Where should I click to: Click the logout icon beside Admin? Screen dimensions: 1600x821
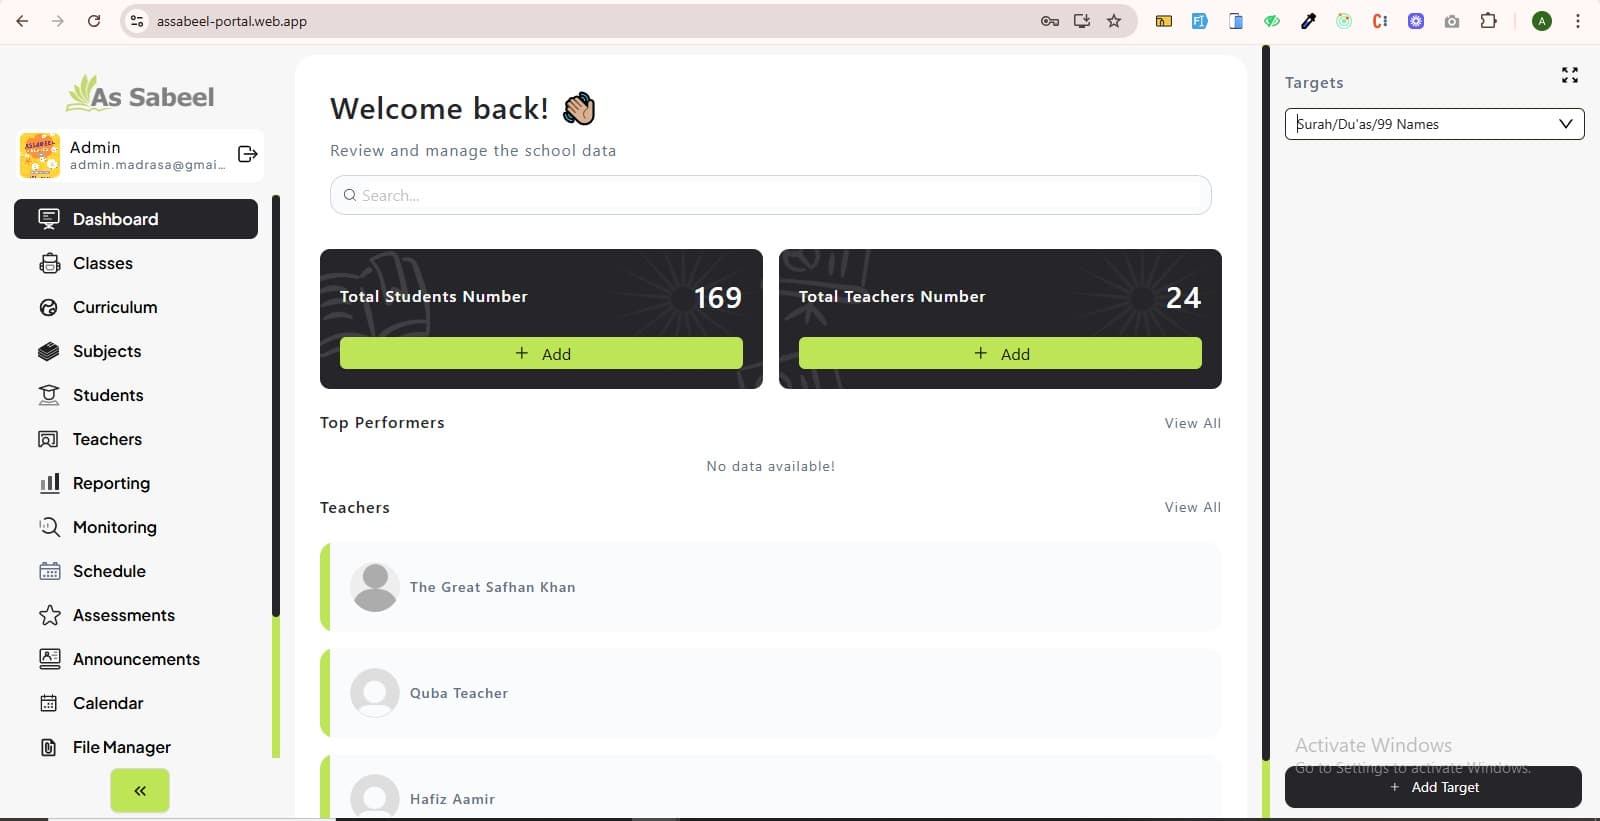tap(248, 154)
